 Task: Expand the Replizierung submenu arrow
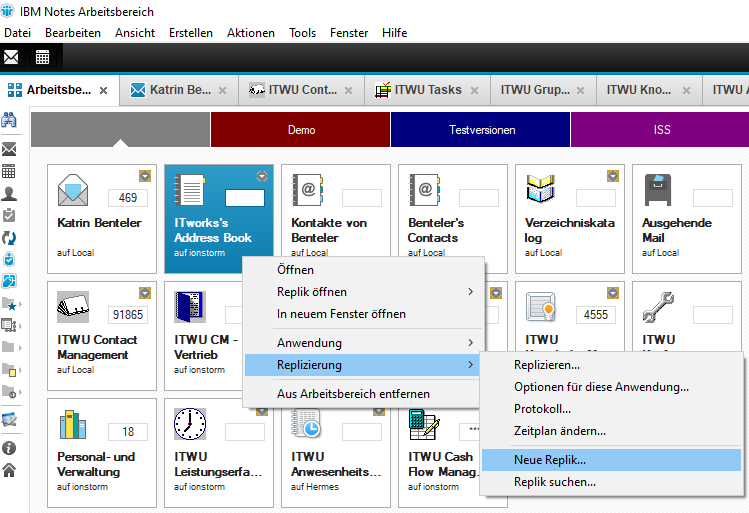(x=471, y=364)
